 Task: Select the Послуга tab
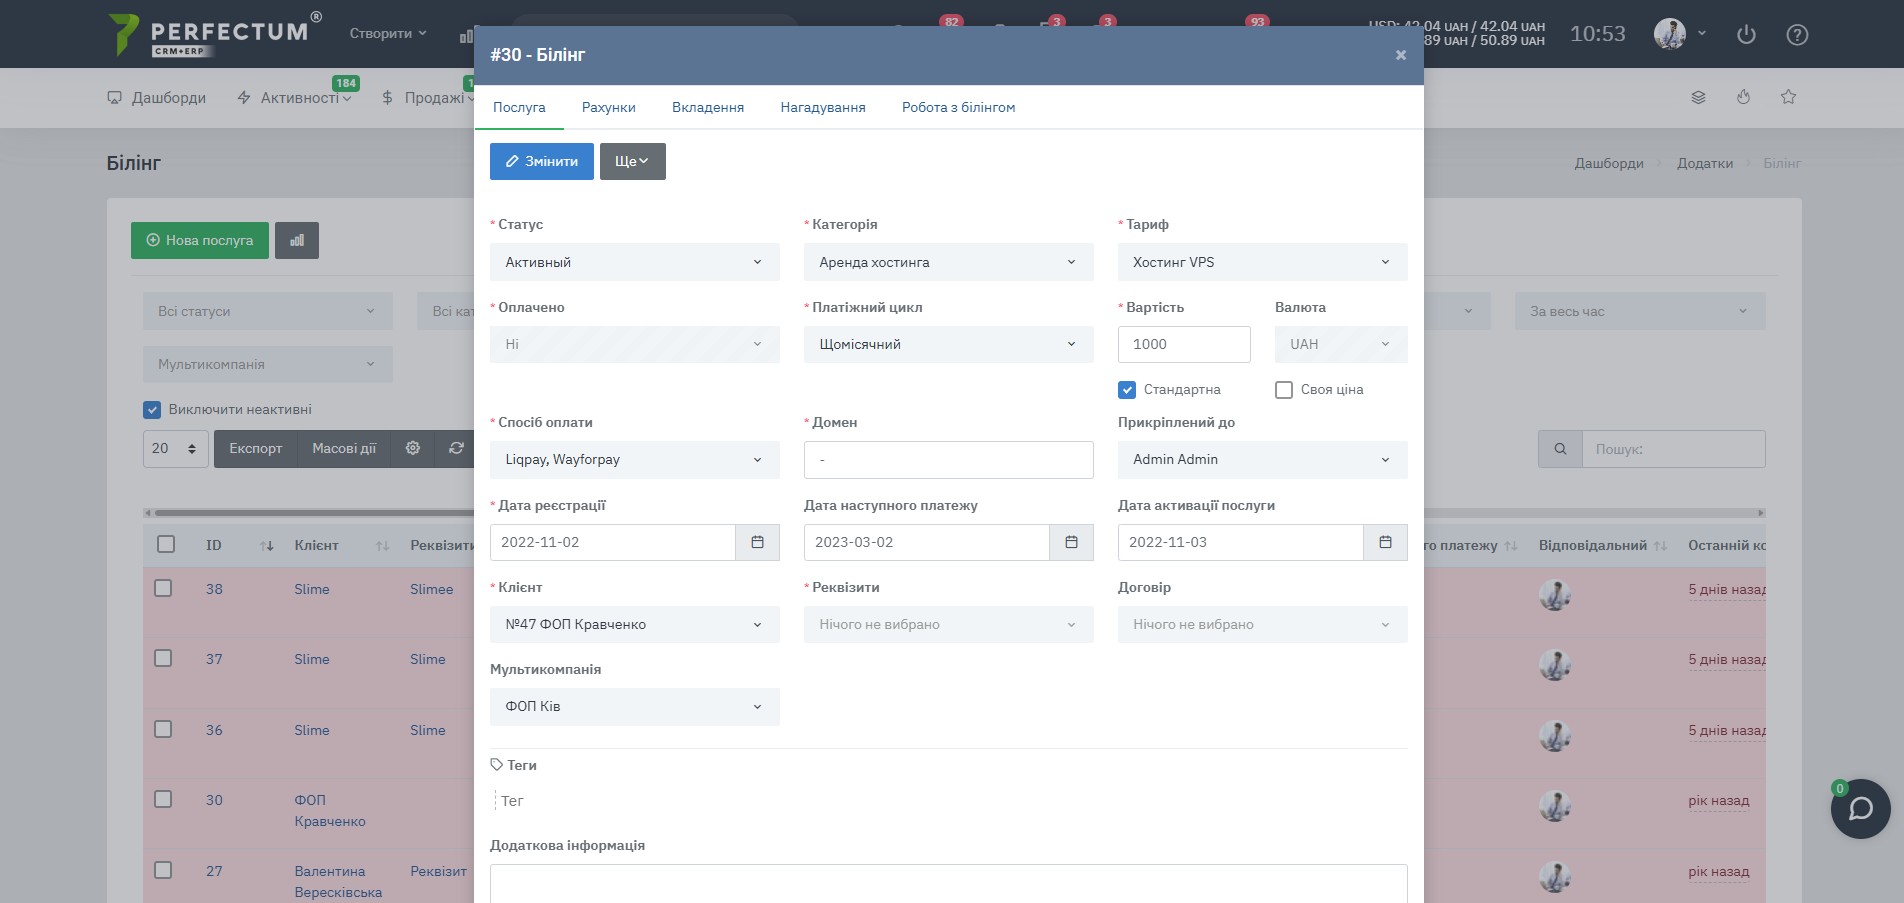[519, 107]
